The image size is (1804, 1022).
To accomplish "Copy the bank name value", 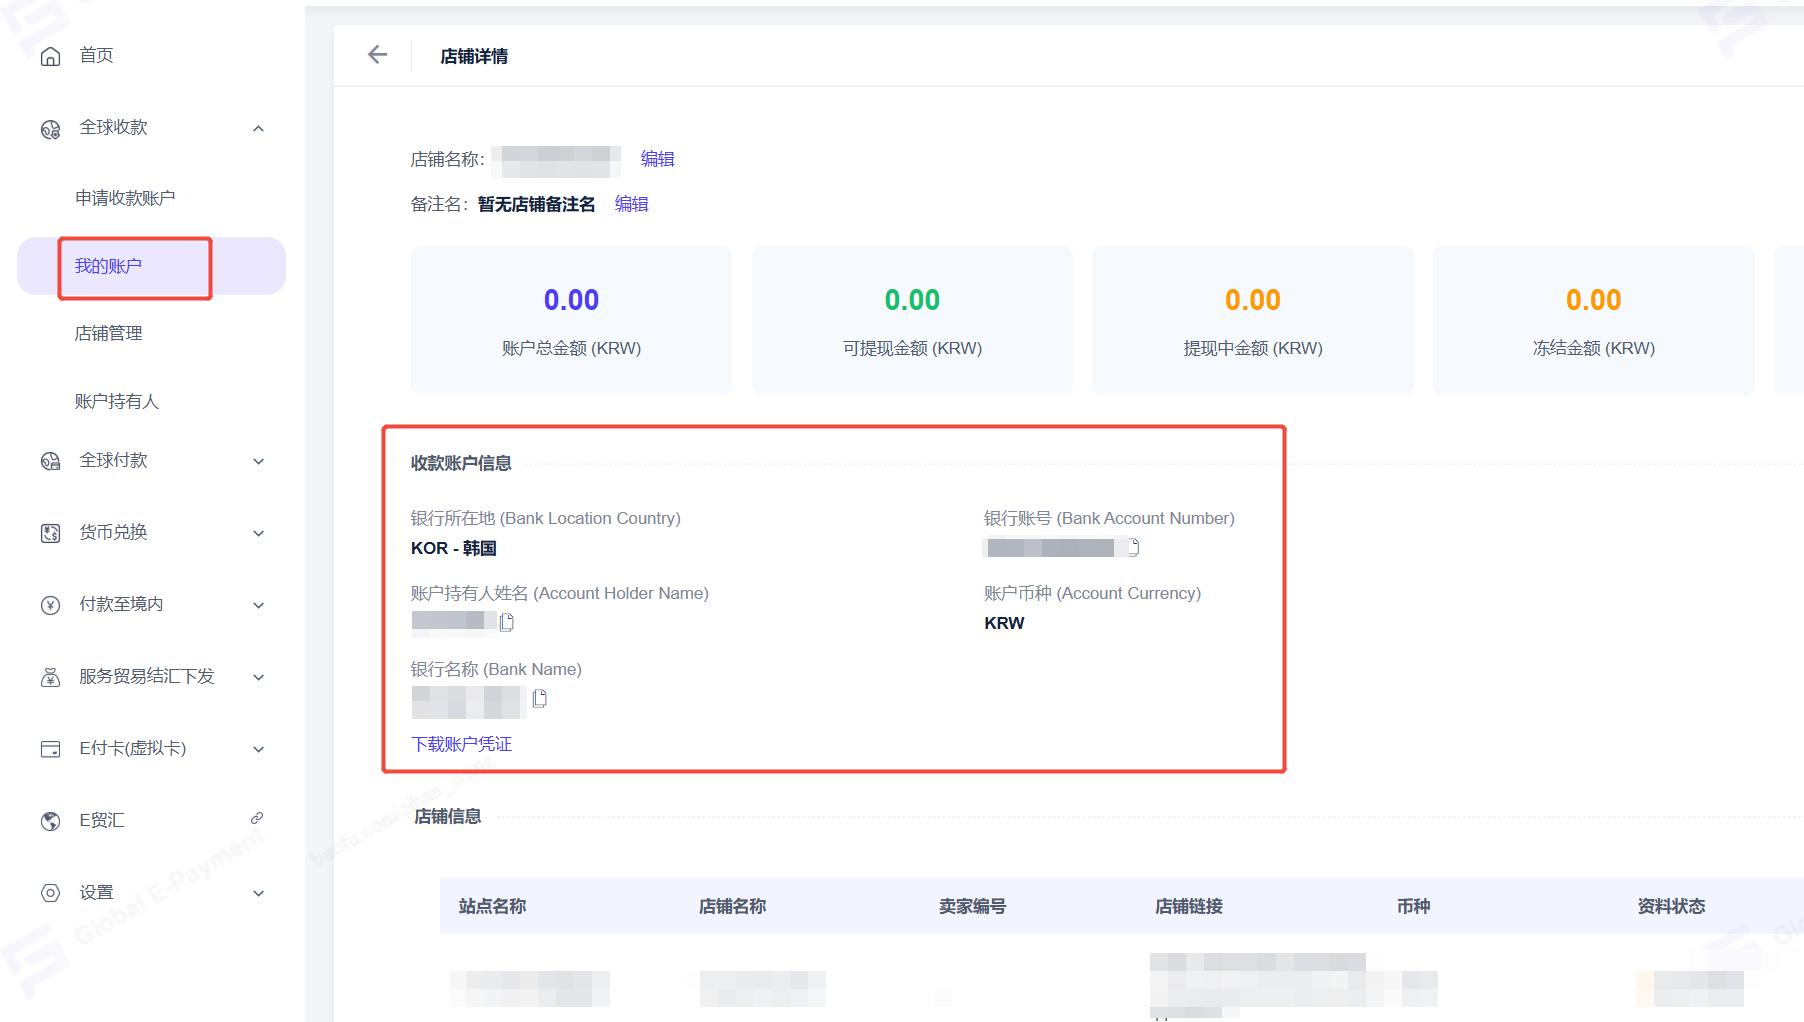I will [x=540, y=698].
